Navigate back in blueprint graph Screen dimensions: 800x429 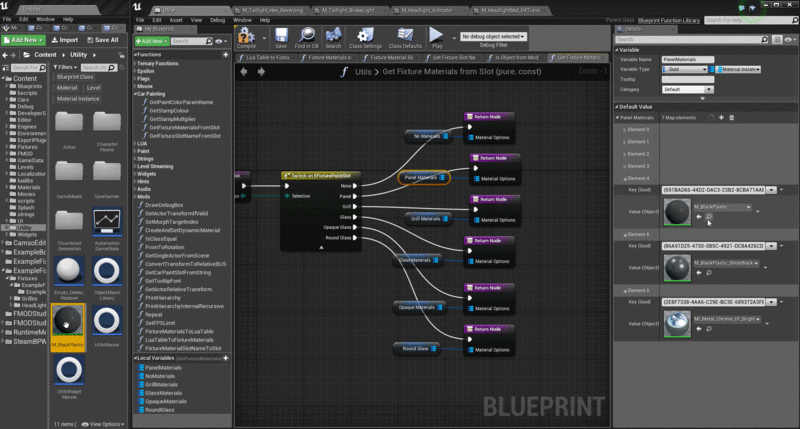click(x=244, y=72)
